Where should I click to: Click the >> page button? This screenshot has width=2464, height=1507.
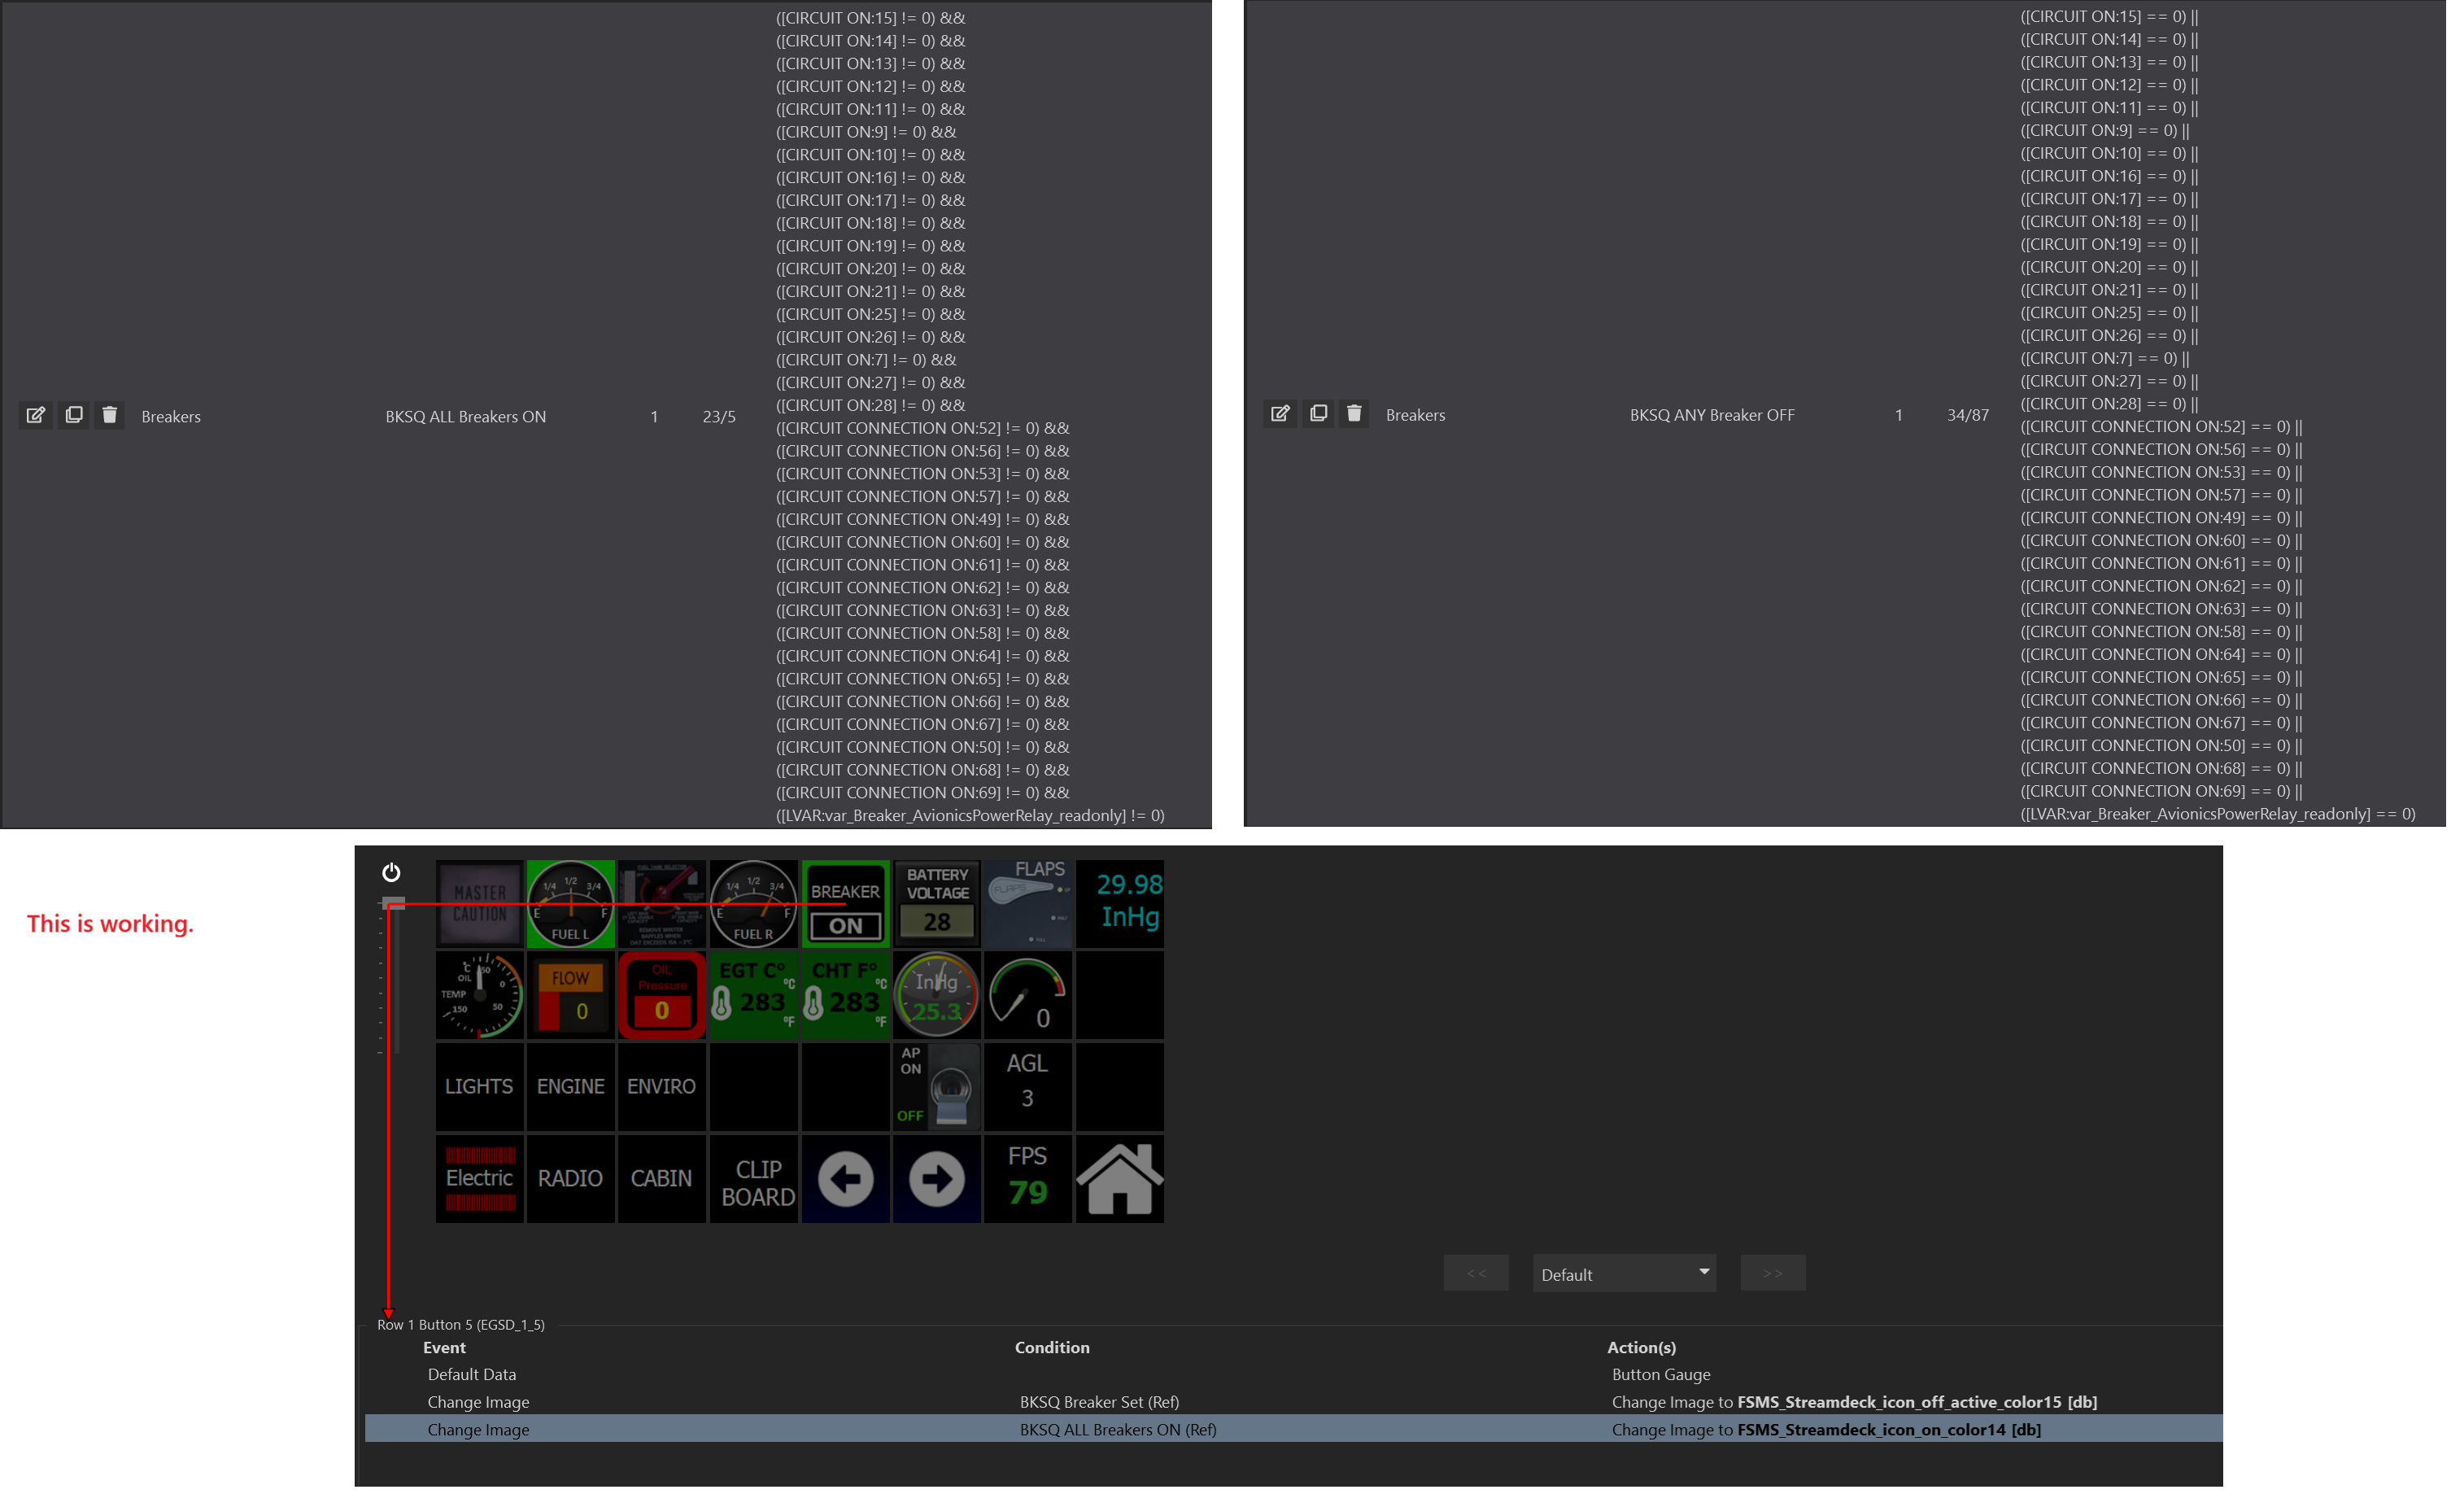[1772, 1272]
